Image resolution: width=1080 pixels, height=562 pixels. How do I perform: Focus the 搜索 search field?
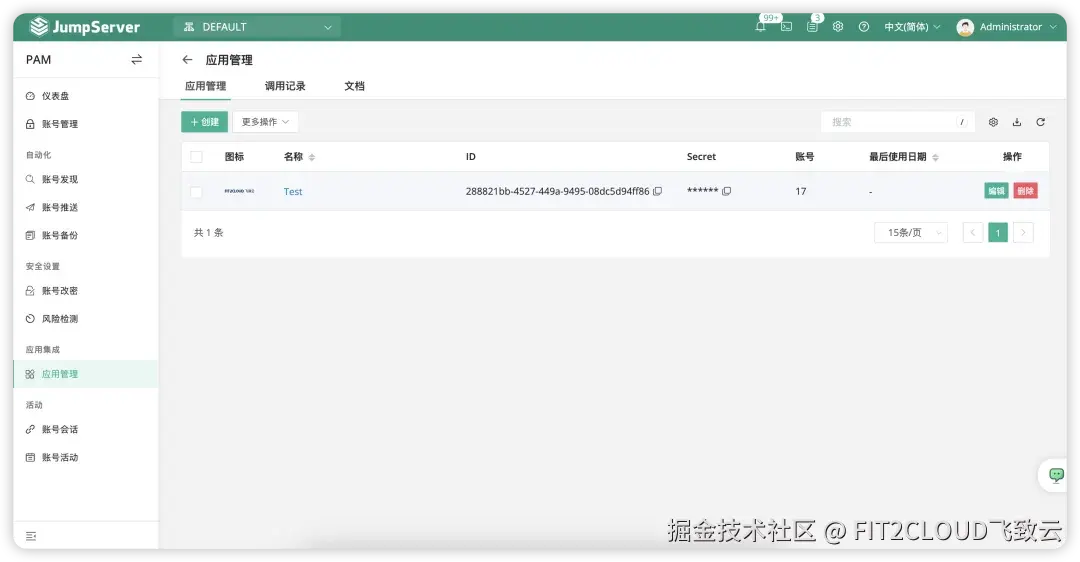[x=897, y=122]
